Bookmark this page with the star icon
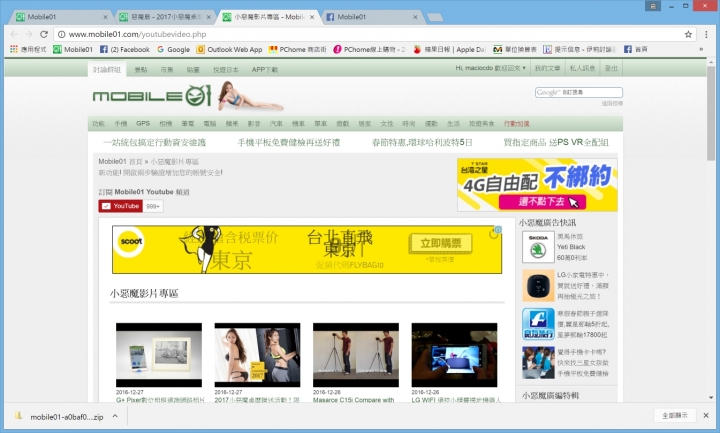 (x=688, y=34)
